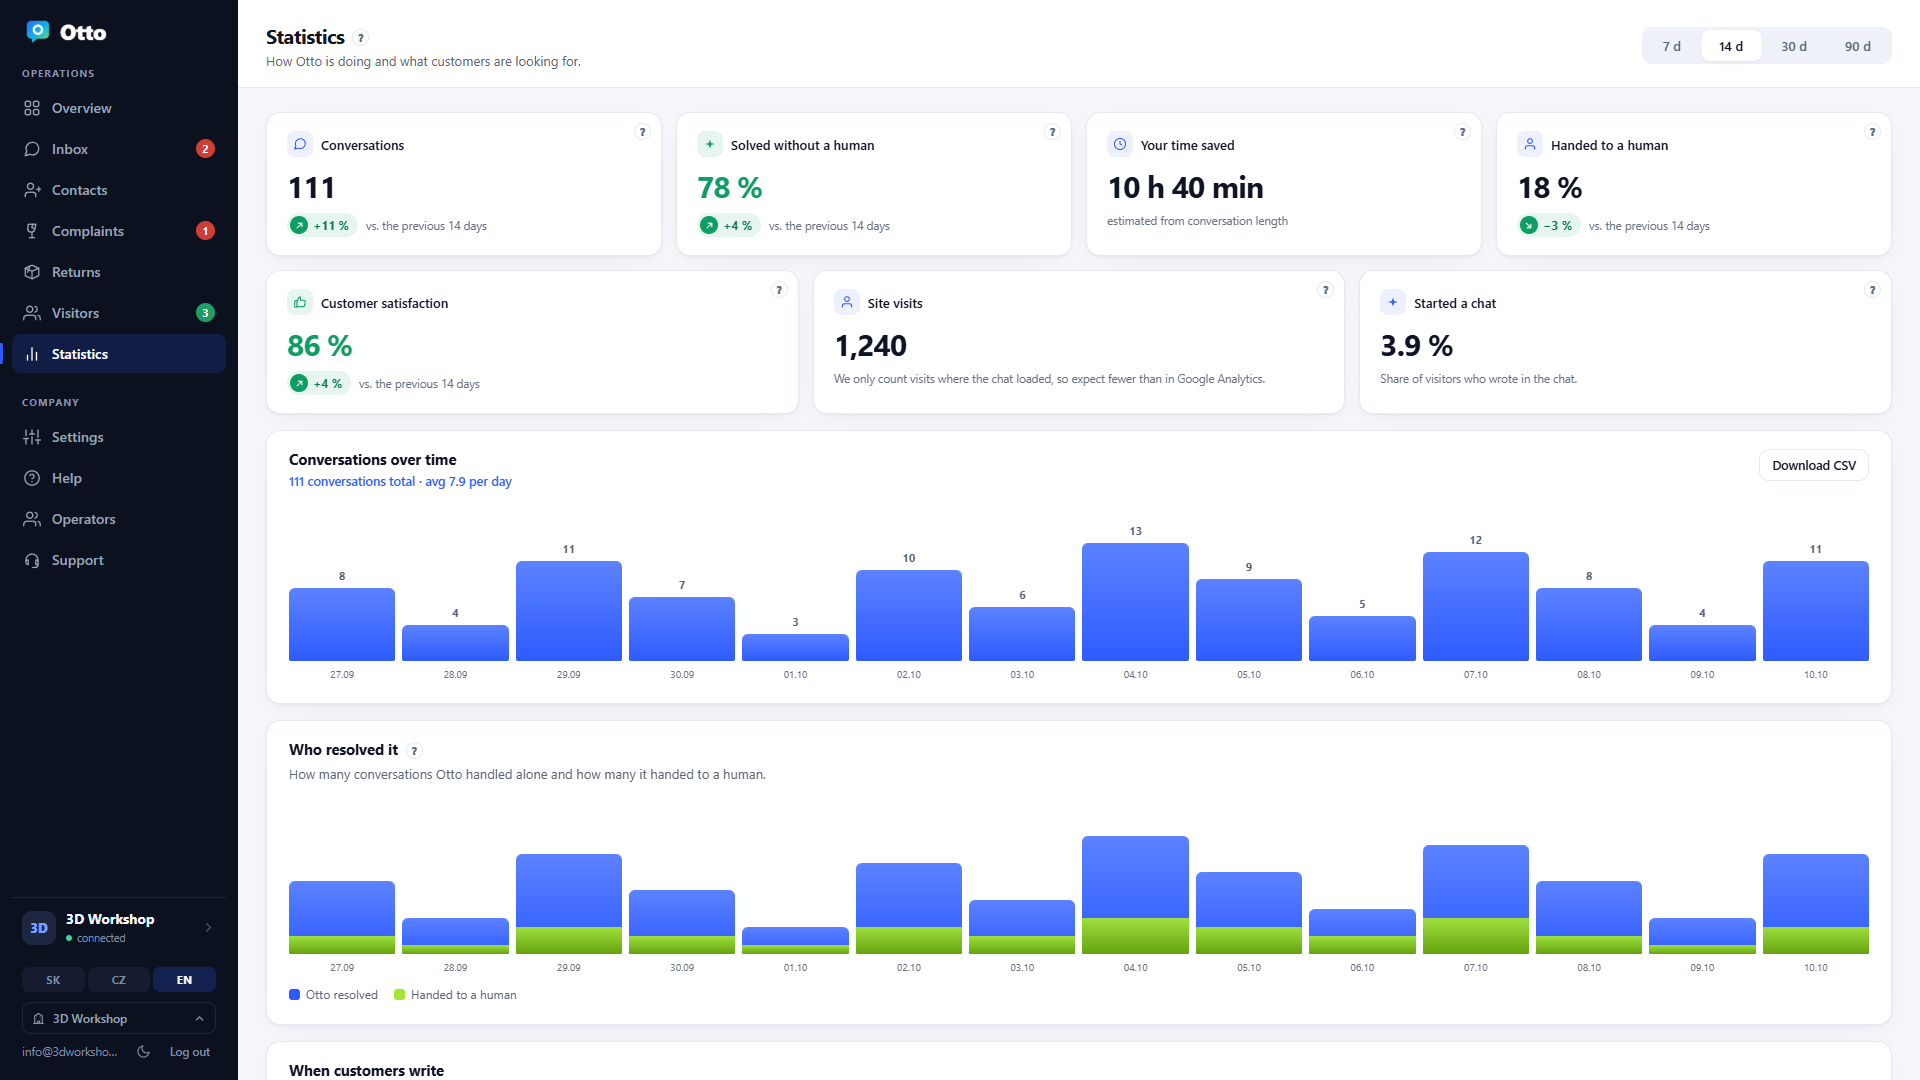
Task: Open the Statistics sidebar item
Action: pos(119,354)
